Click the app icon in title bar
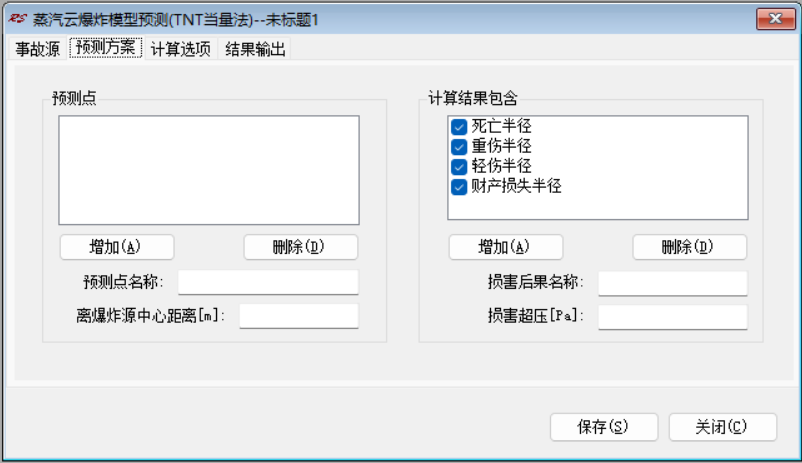 tap(18, 19)
